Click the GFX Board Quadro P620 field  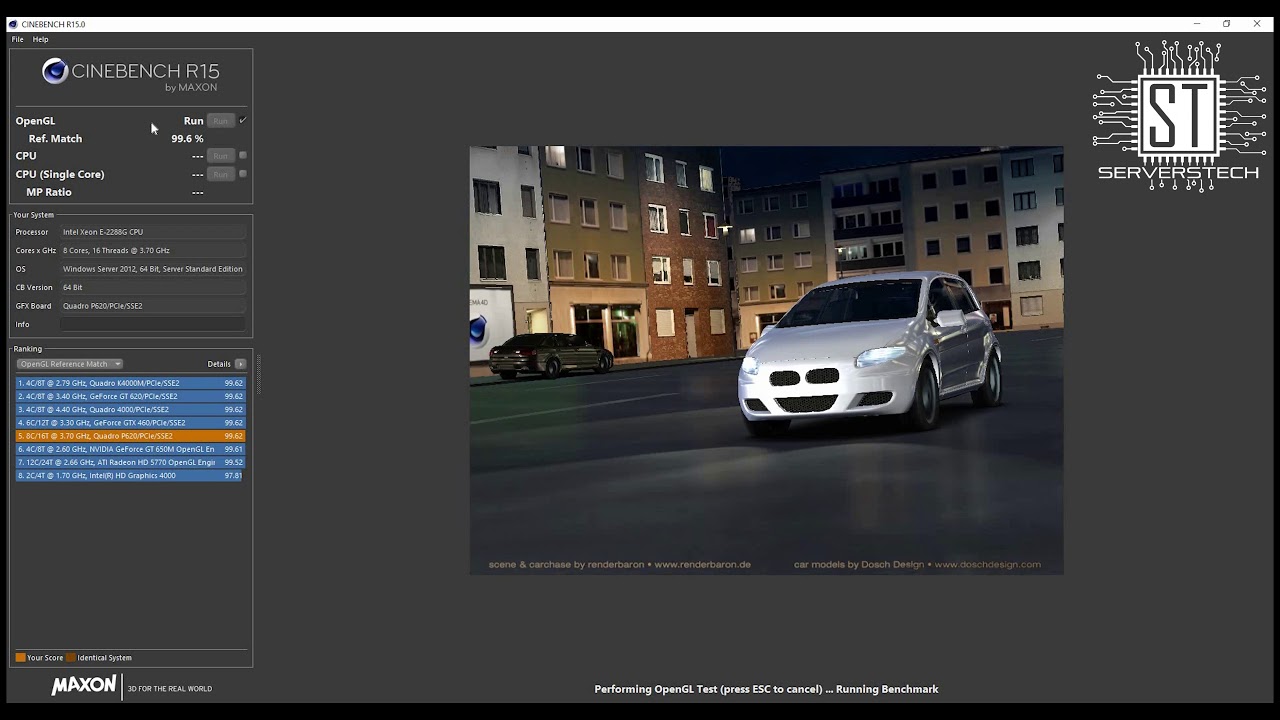pyautogui.click(x=152, y=306)
